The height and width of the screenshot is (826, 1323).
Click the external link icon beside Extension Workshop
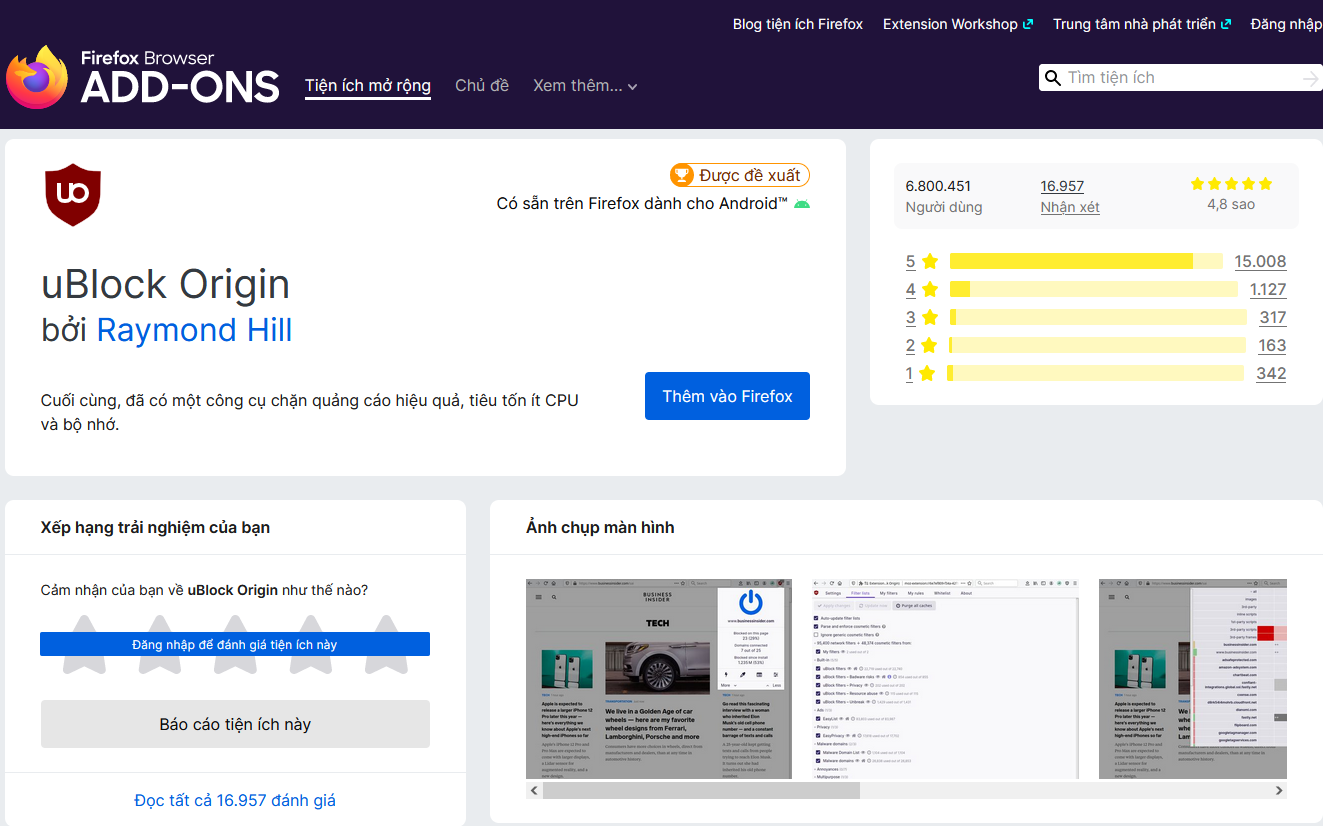pyautogui.click(x=1028, y=24)
